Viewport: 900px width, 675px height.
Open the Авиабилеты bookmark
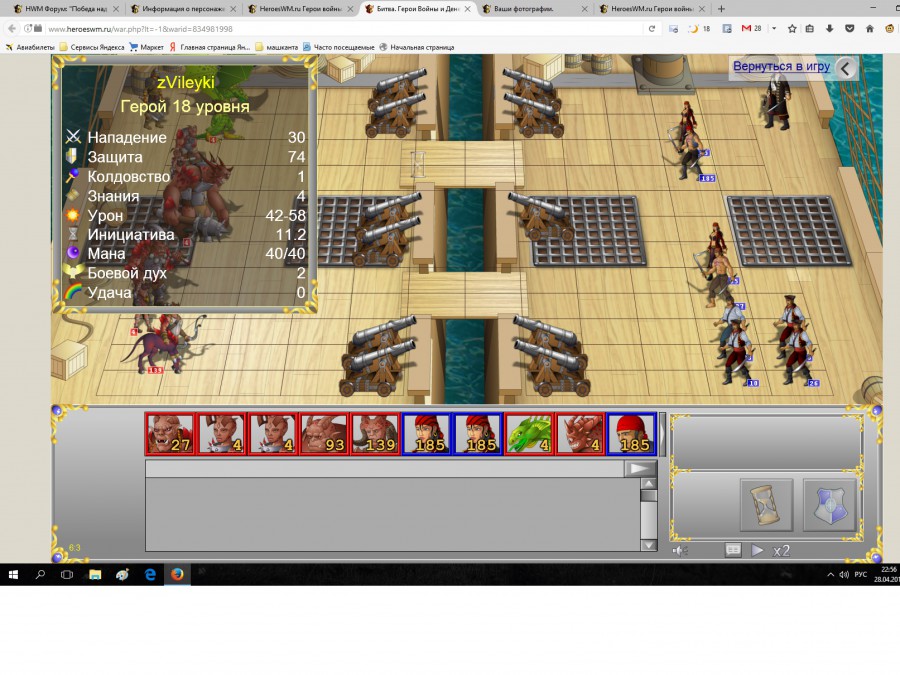[x=30, y=47]
